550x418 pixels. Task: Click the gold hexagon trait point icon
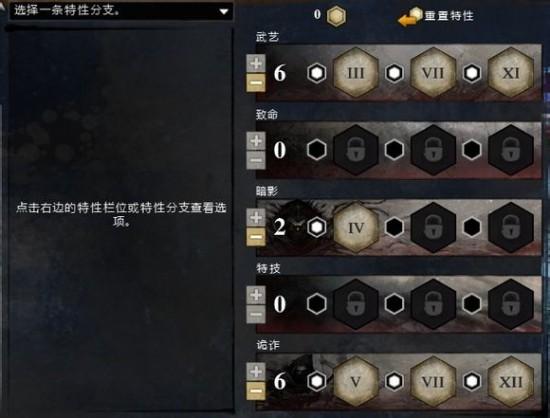tap(336, 16)
